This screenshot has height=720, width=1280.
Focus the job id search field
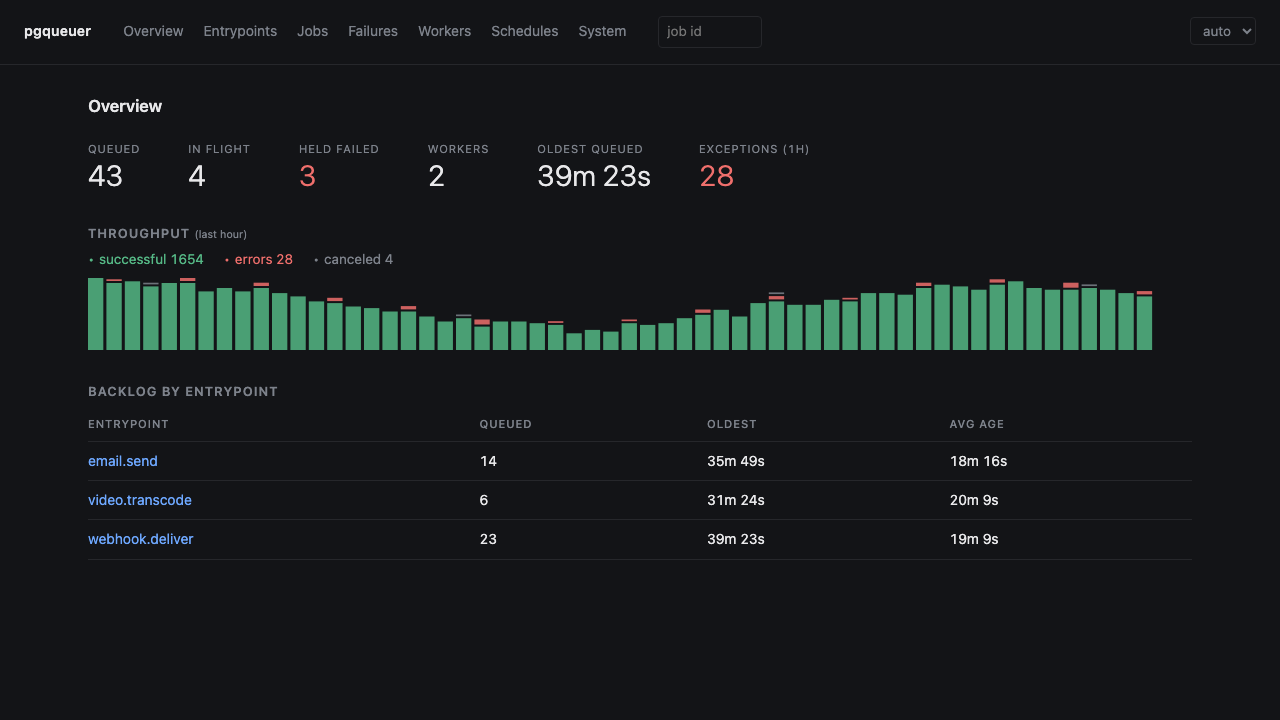click(x=710, y=32)
